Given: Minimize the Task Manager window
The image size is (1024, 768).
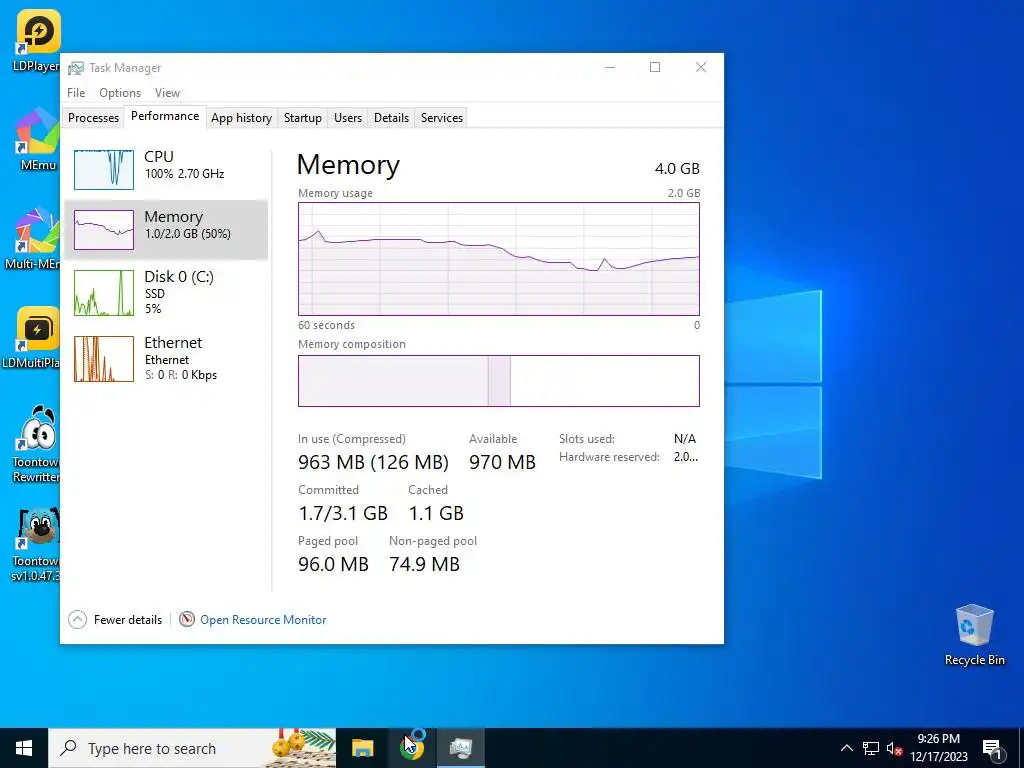Looking at the screenshot, I should pos(610,67).
